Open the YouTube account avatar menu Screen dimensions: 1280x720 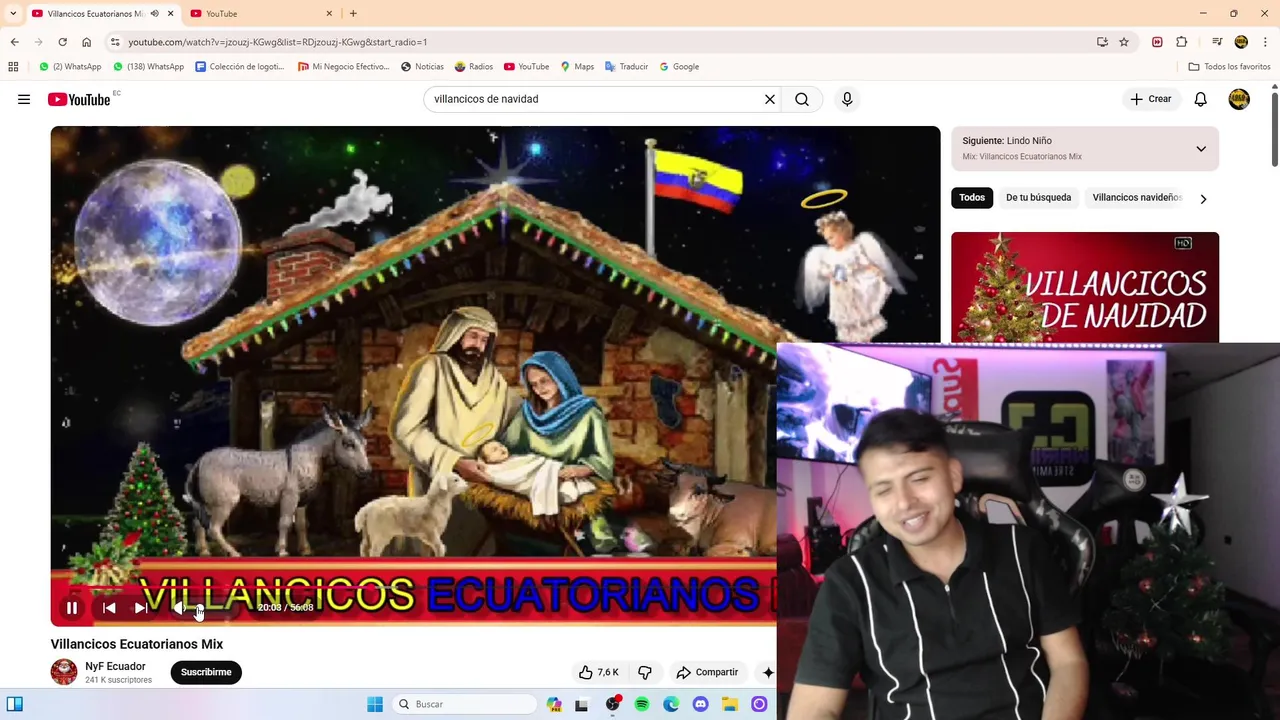click(1239, 99)
